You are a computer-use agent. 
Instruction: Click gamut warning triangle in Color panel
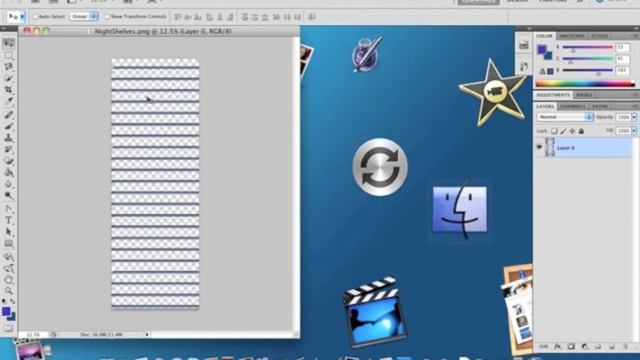(542, 71)
